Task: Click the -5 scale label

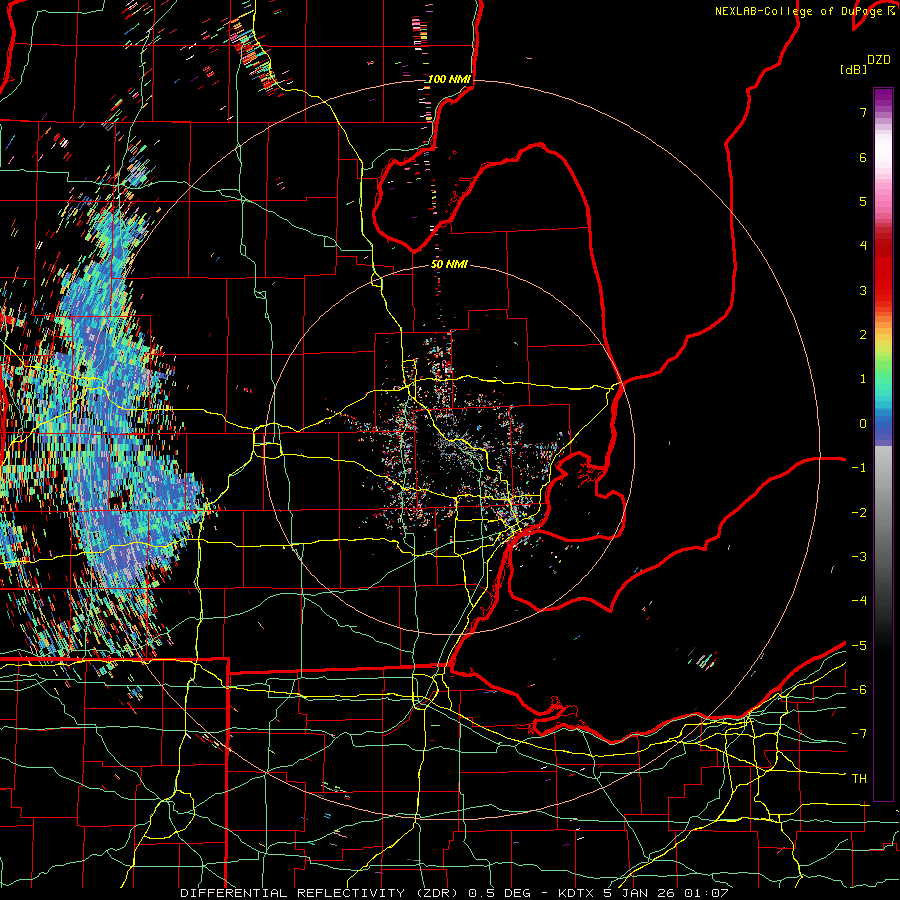Action: pos(859,646)
